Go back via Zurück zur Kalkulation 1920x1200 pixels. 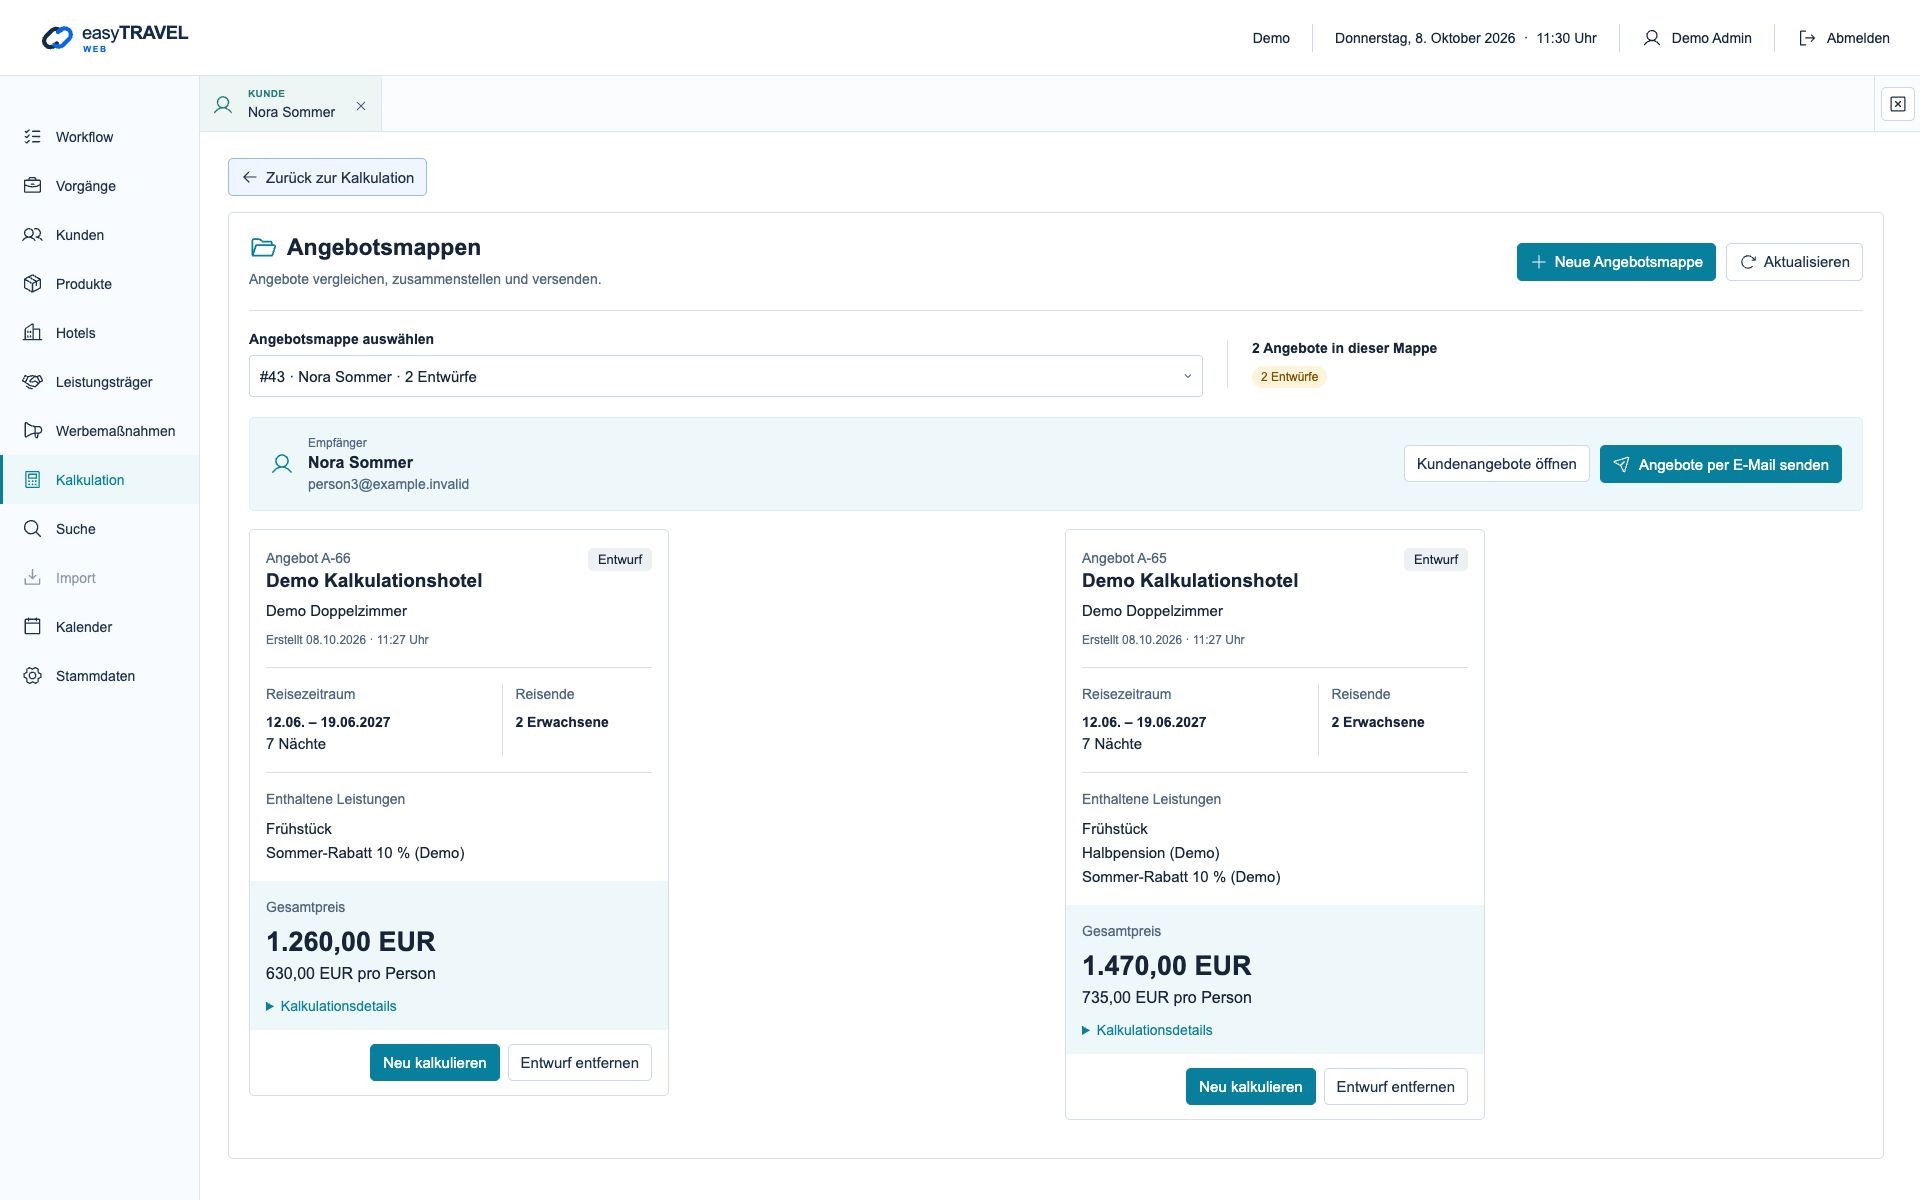pos(327,177)
